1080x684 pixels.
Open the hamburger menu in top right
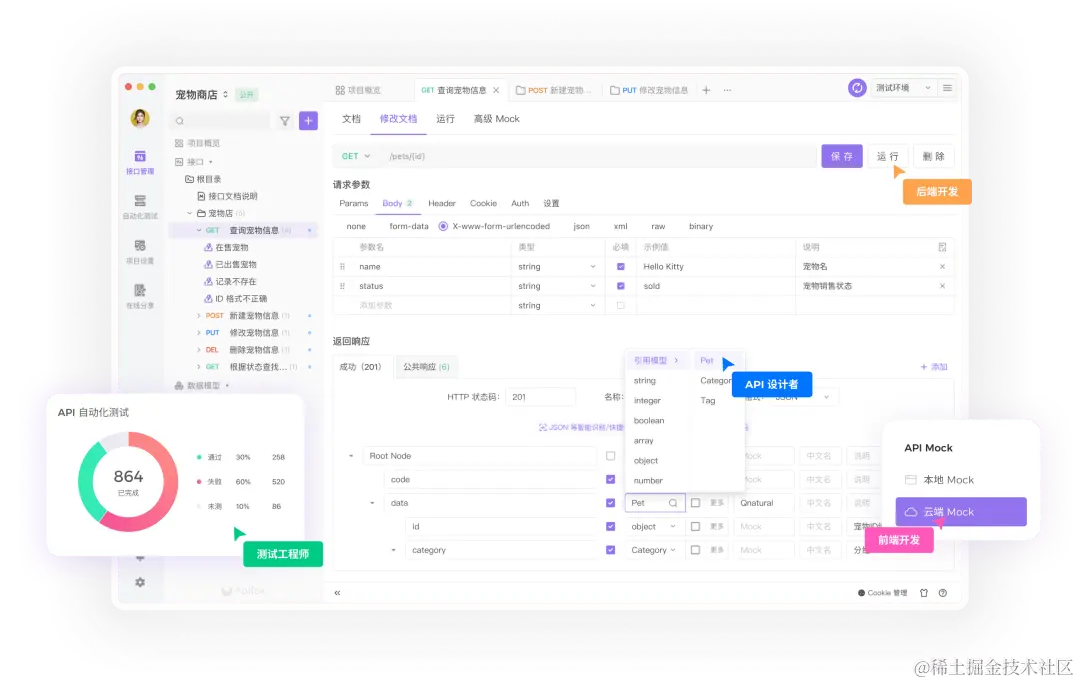[x=948, y=88]
